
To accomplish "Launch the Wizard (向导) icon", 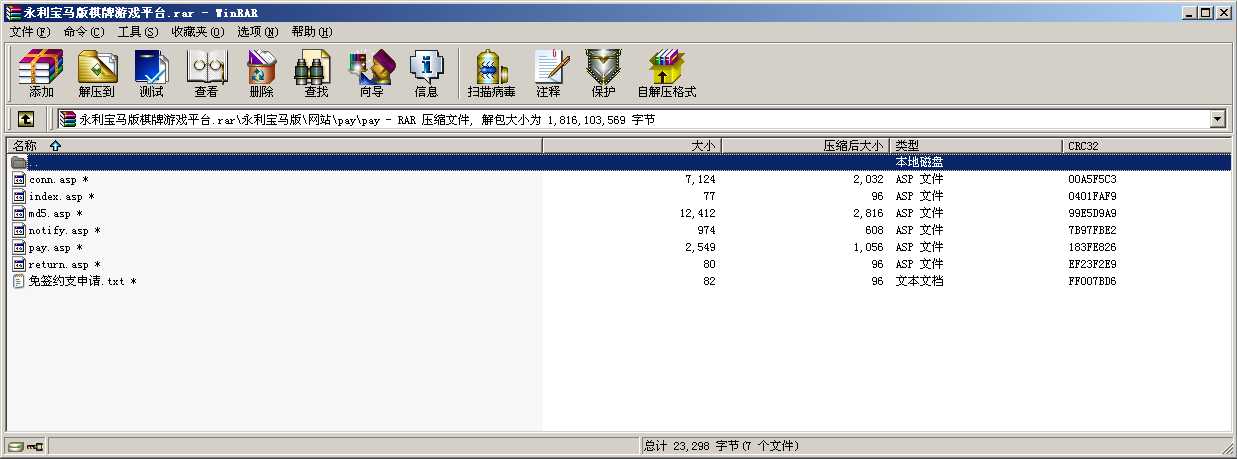I will click(x=371, y=73).
